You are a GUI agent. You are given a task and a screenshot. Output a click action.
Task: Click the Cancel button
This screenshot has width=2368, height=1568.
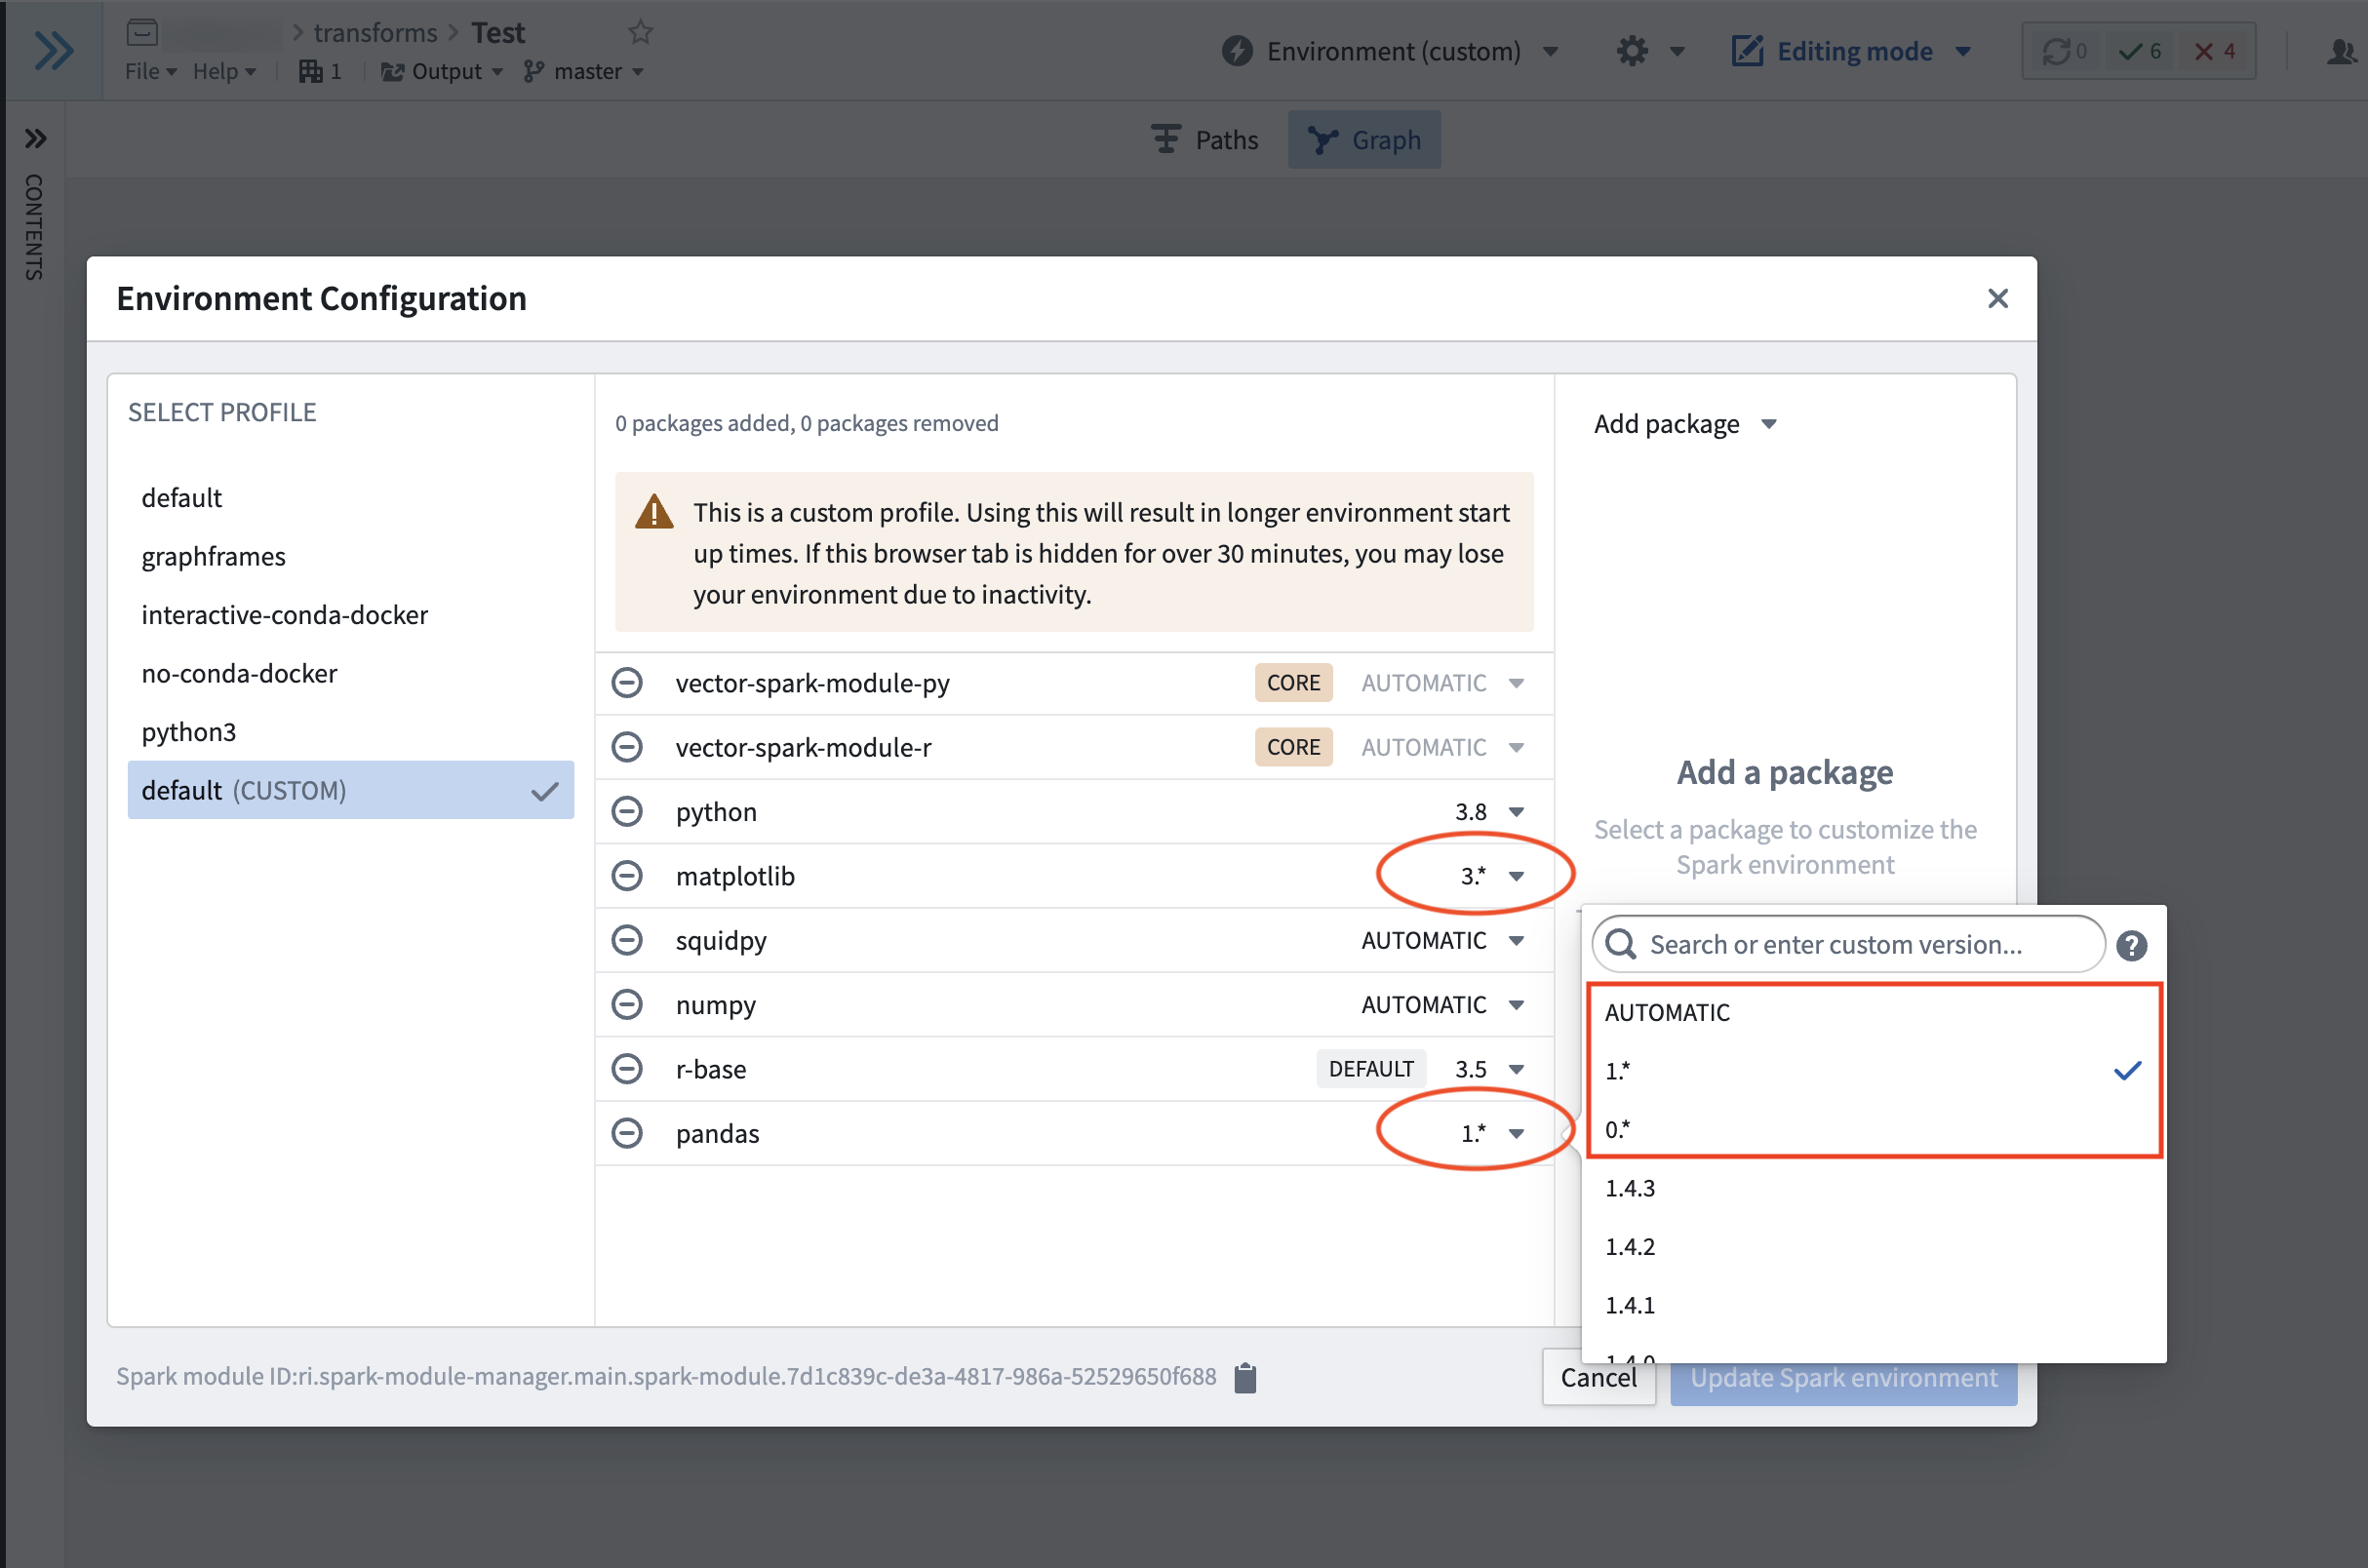tap(1598, 1377)
